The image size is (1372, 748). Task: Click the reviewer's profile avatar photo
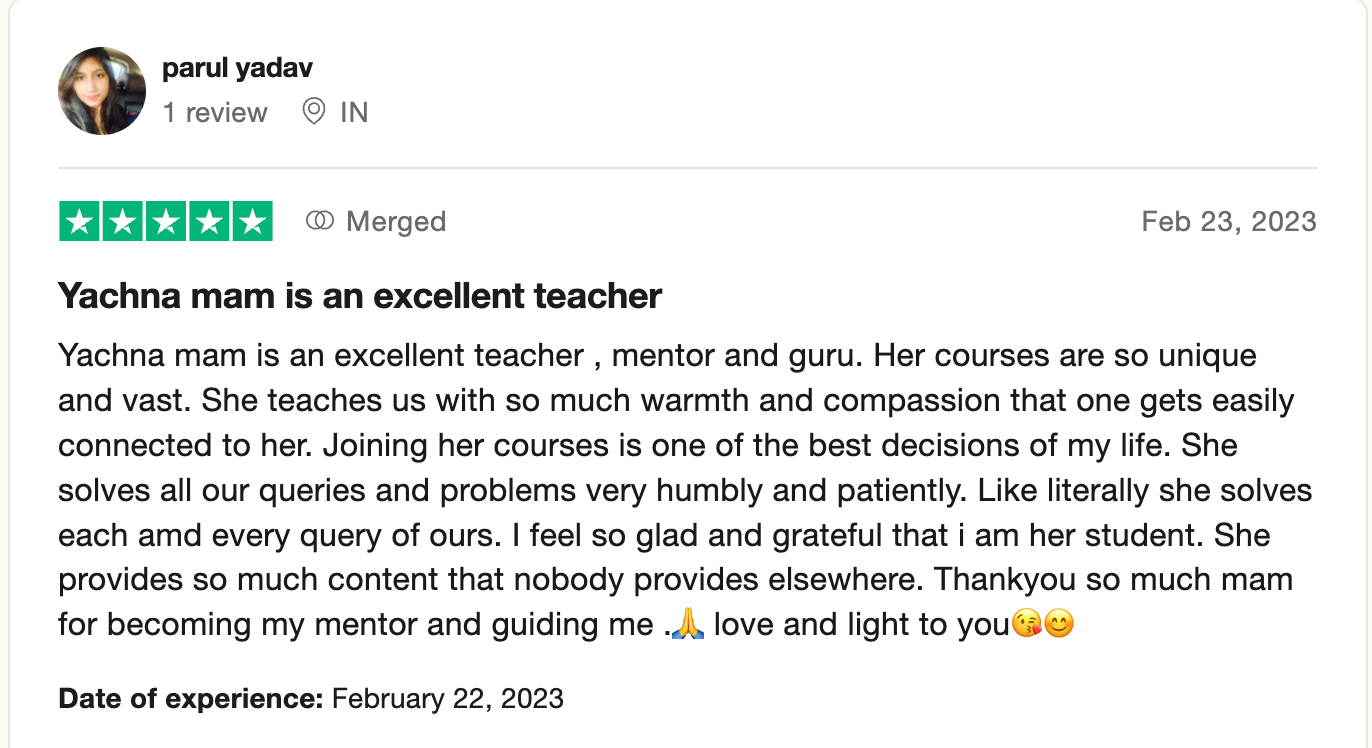(102, 91)
